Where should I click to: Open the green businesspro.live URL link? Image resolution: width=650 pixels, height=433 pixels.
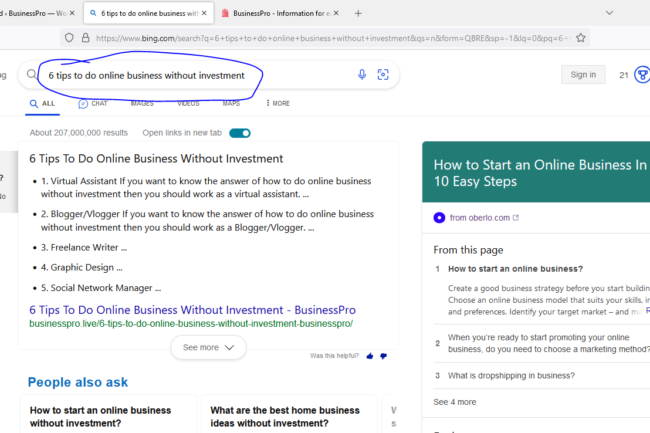point(191,324)
